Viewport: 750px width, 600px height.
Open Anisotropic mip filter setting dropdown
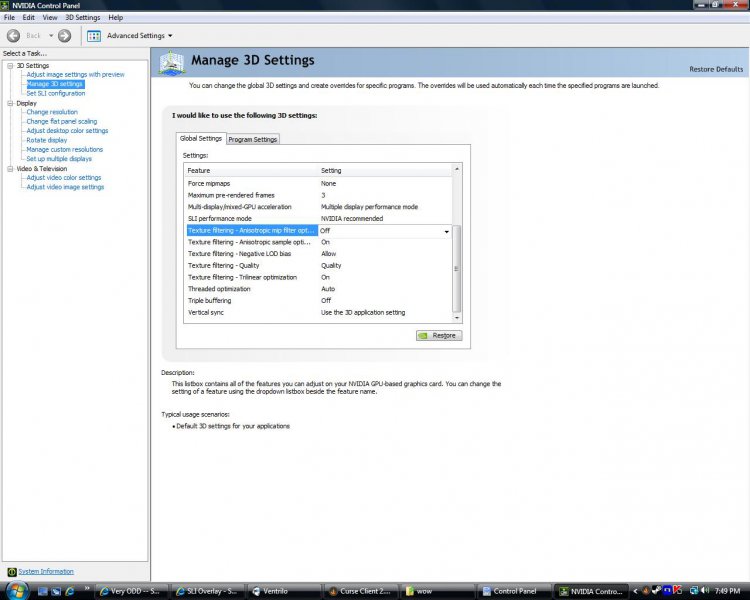pos(446,231)
